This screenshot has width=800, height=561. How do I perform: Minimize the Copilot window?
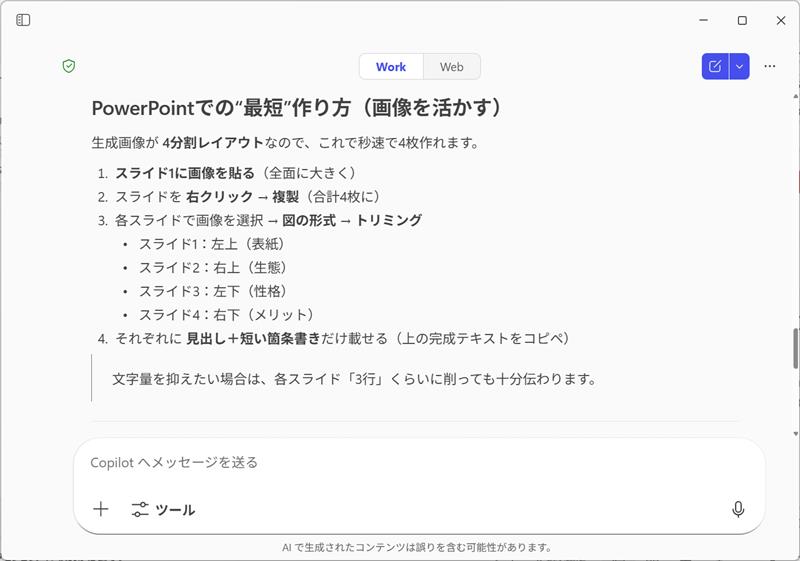(x=703, y=20)
